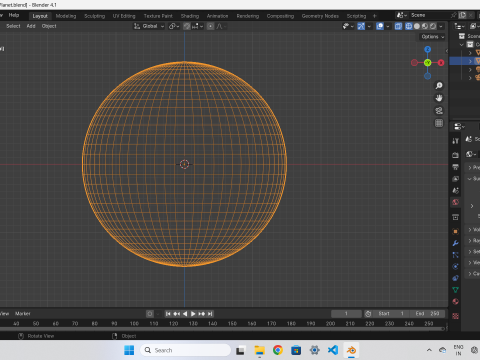The width and height of the screenshot is (480, 360).
Task: Switch to wireframe viewport shading
Action: point(409,26)
